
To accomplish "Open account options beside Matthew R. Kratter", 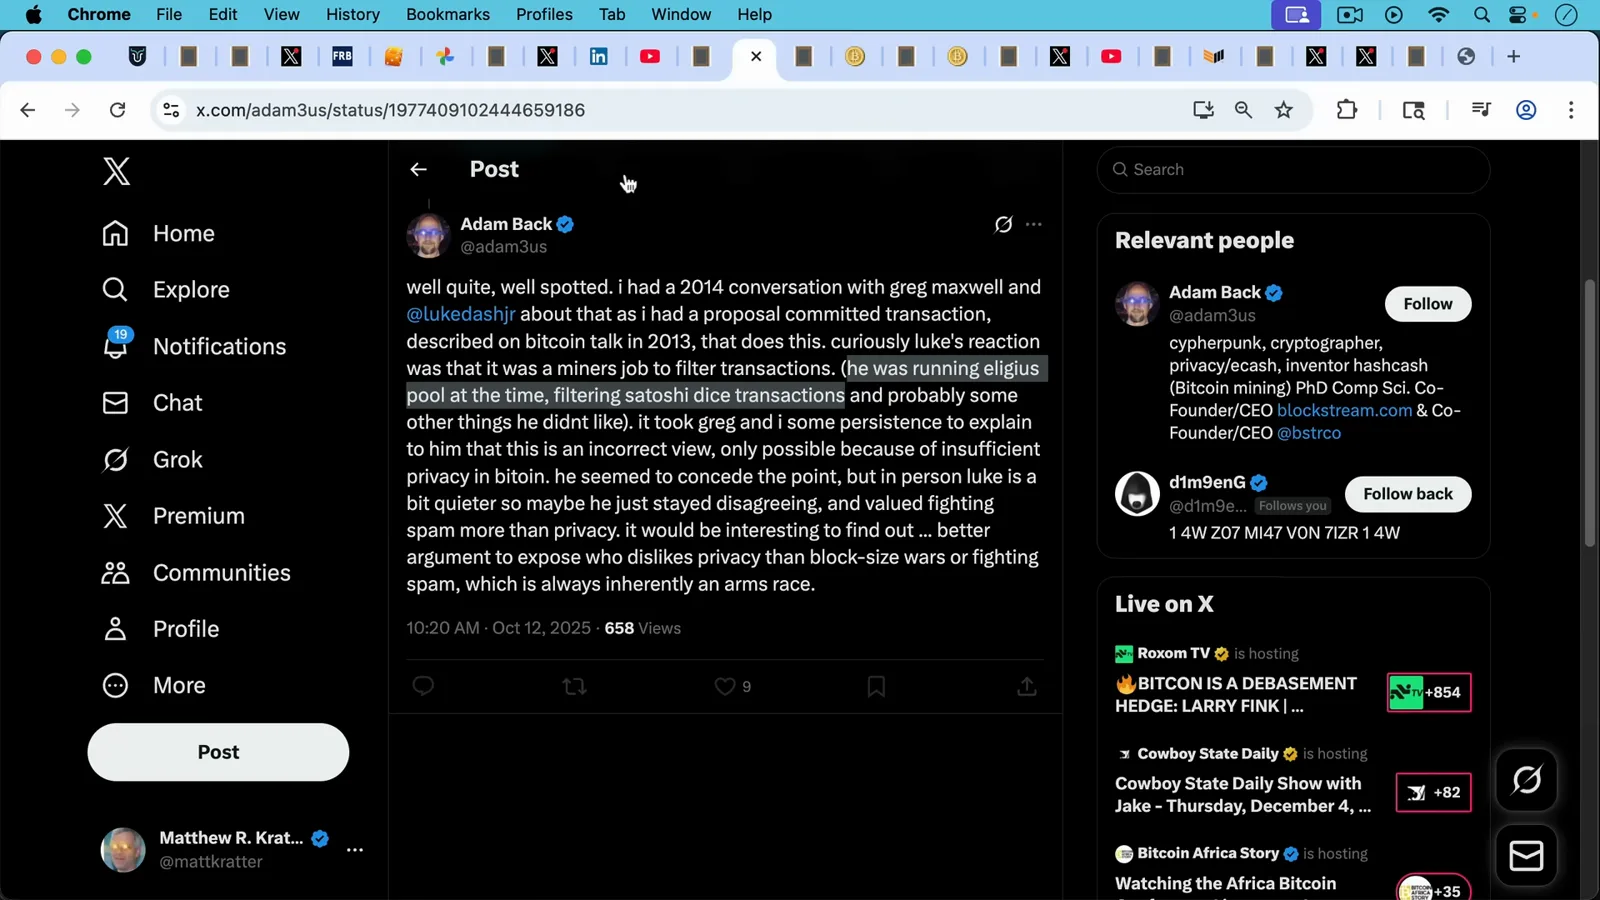I will coord(355,850).
